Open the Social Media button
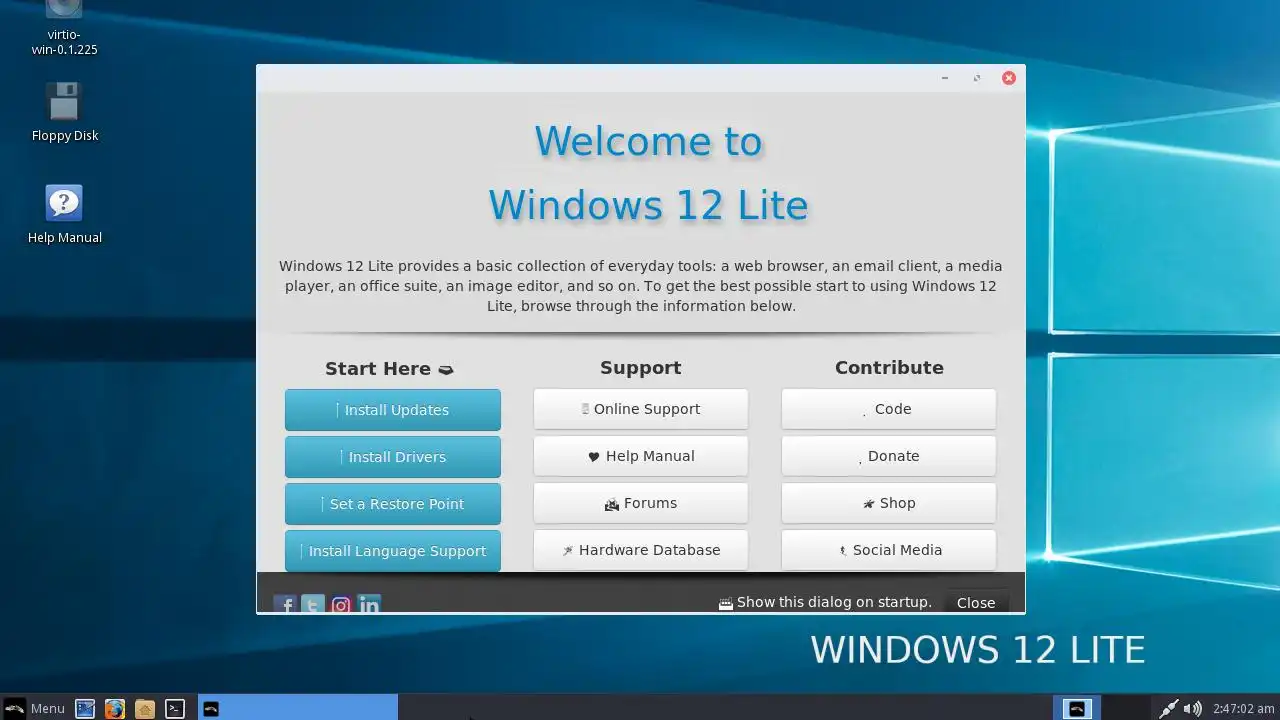This screenshot has width=1280, height=720. pyautogui.click(x=889, y=550)
